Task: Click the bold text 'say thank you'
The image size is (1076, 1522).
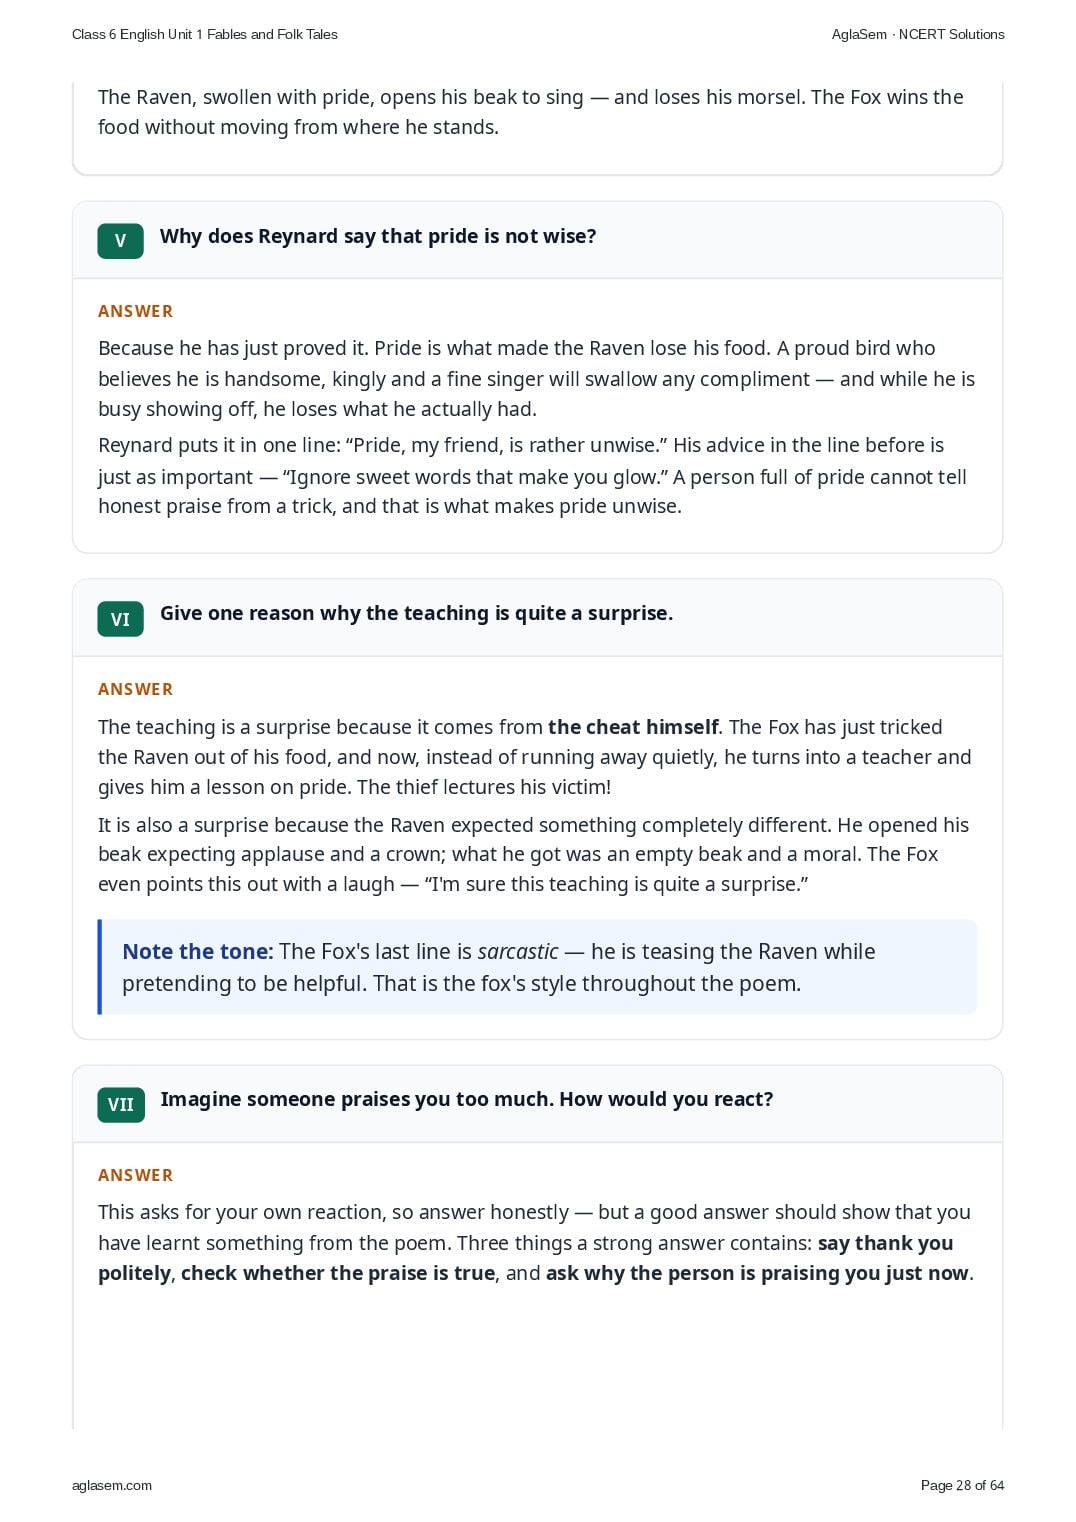Action: [x=885, y=1243]
